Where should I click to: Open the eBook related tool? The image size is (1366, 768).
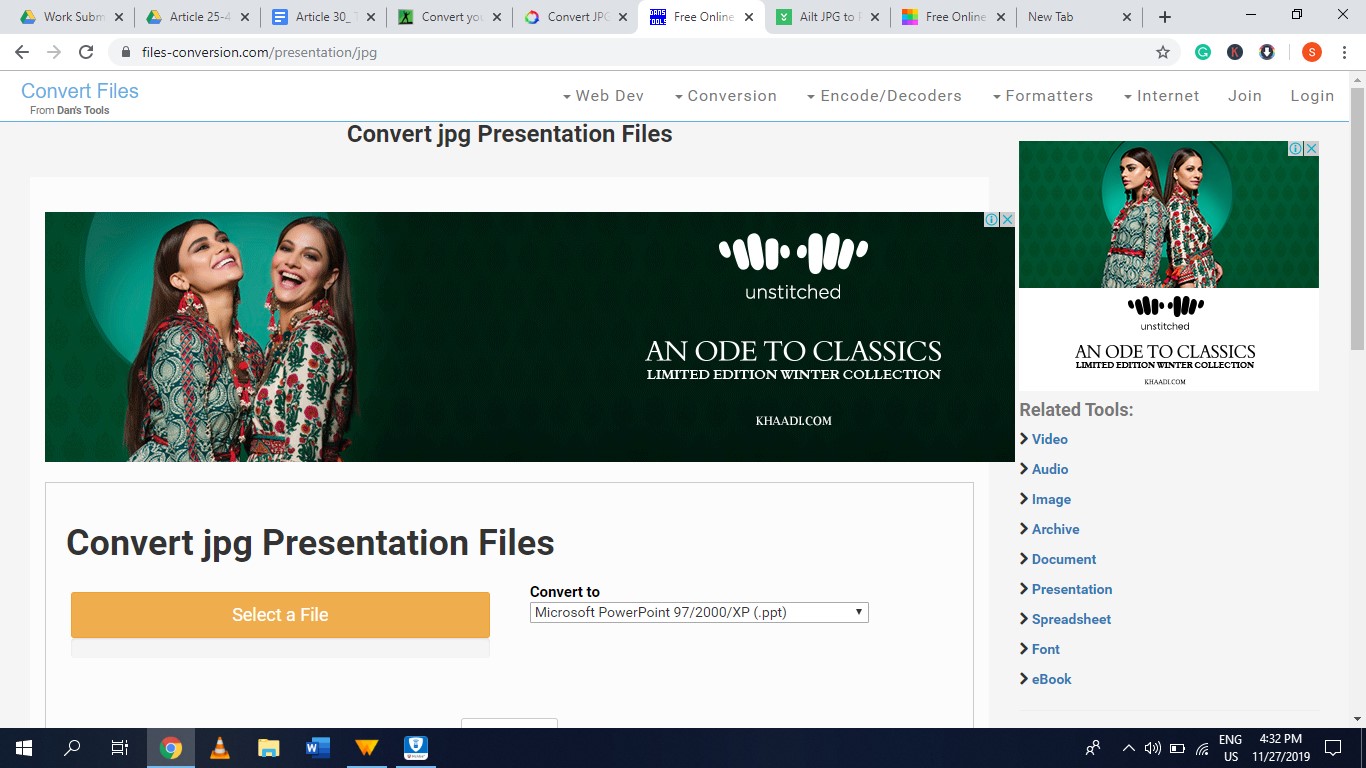coord(1051,679)
